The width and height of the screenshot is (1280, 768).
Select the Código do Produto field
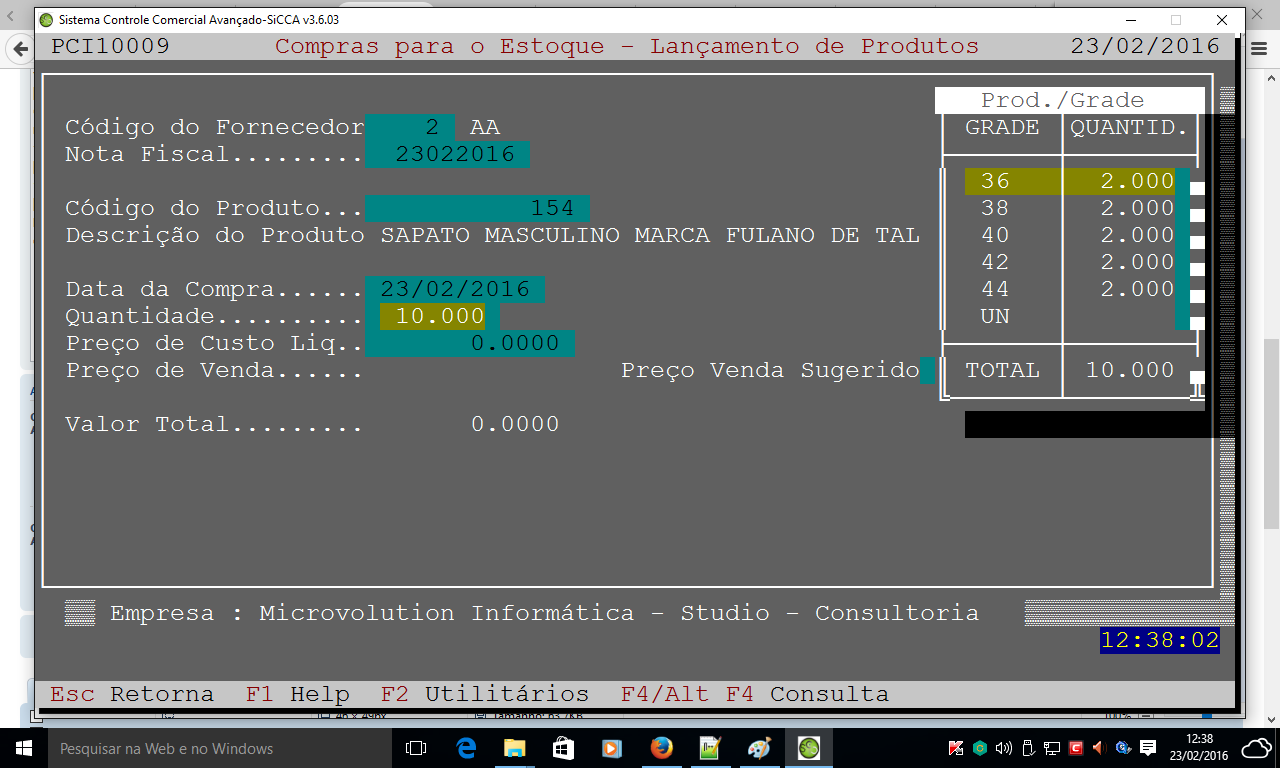click(477, 208)
